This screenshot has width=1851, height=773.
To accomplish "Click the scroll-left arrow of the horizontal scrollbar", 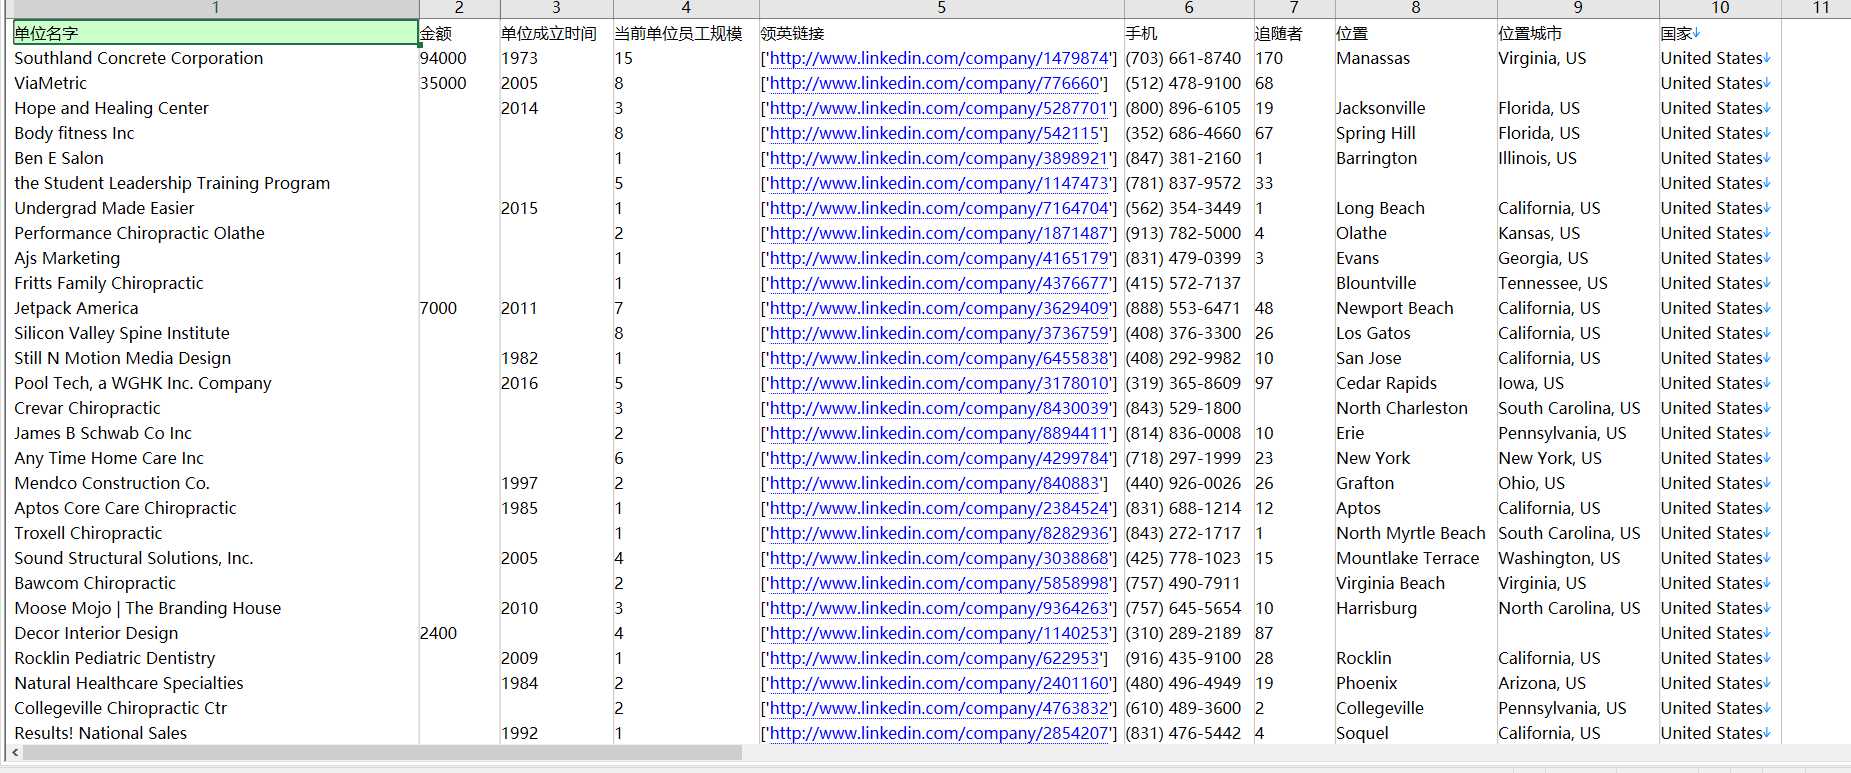I will (x=14, y=752).
